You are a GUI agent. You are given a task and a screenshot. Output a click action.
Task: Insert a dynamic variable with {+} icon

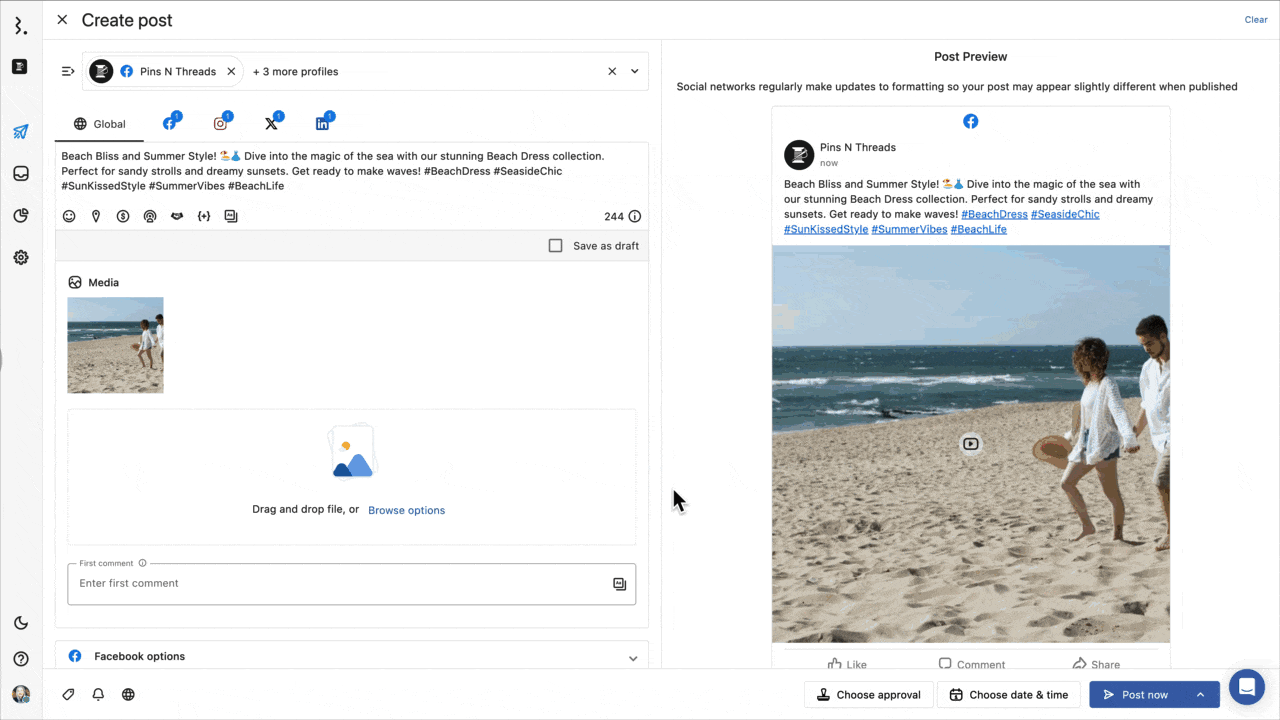(204, 216)
